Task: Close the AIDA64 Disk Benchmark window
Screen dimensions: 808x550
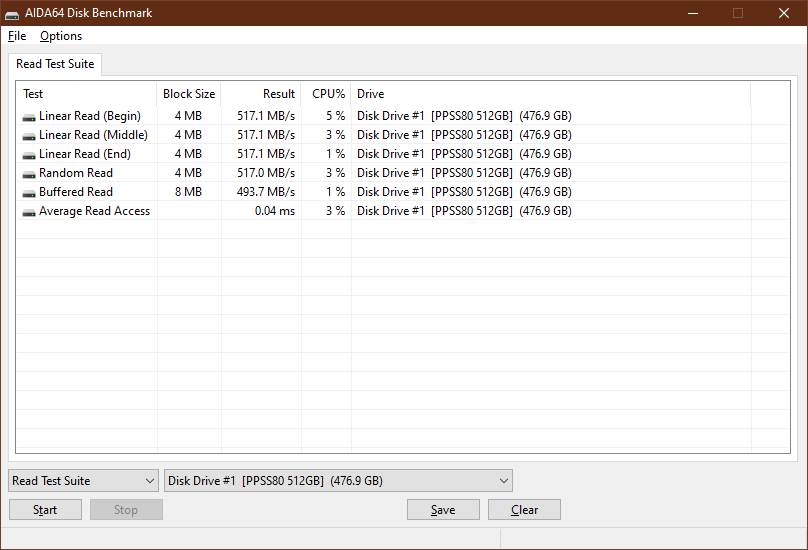Action: click(784, 13)
